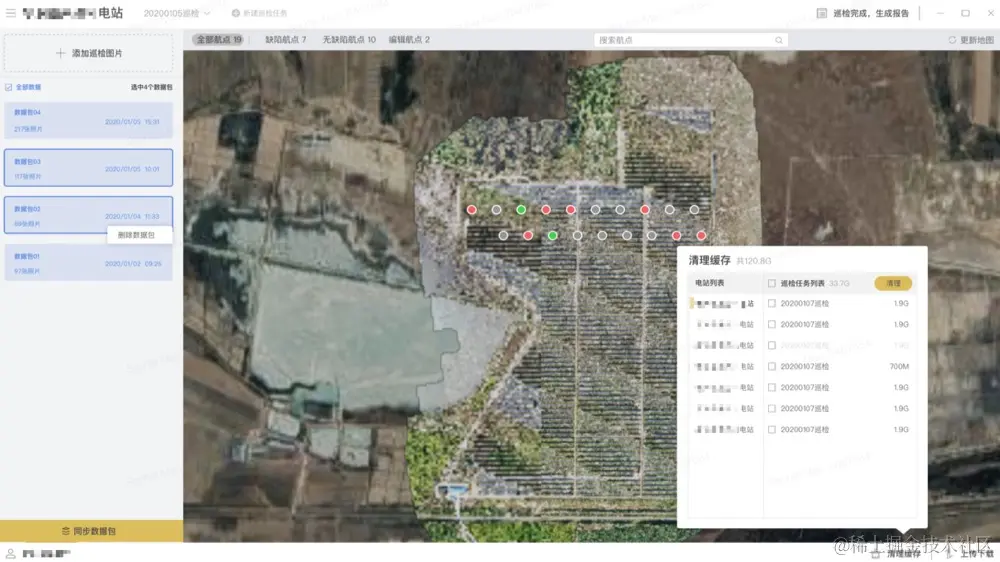Click the 选中4个数据包 label

(151, 87)
